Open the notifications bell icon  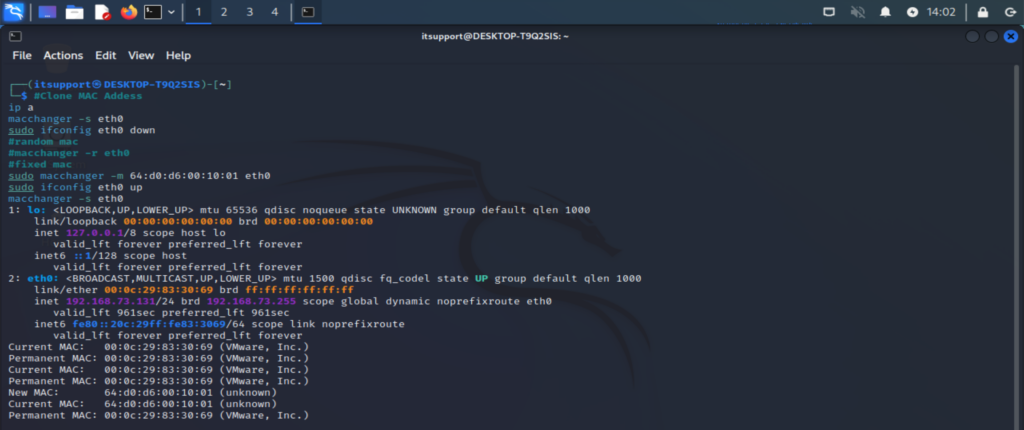point(886,12)
